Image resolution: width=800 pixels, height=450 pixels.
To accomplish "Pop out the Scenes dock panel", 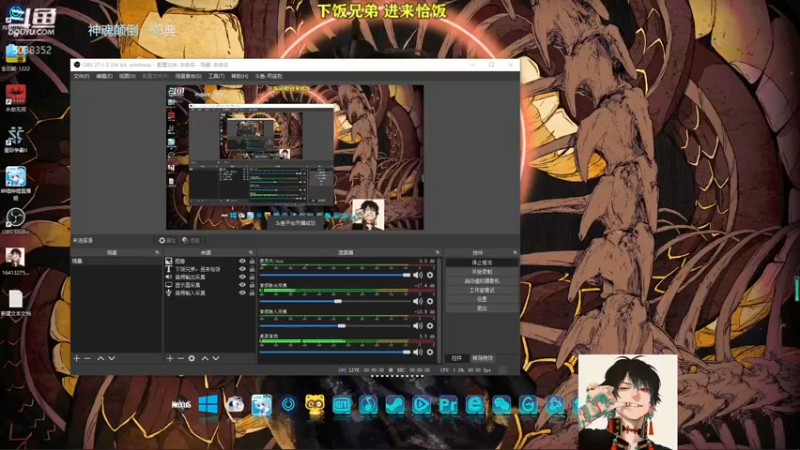I will (157, 253).
